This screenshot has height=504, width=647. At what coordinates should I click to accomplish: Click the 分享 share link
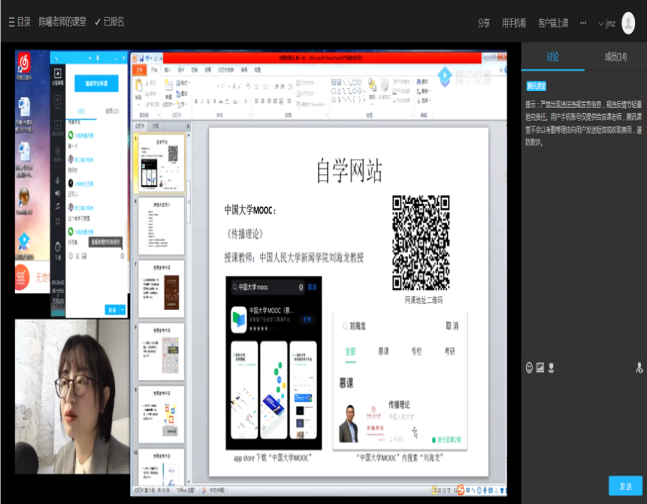coord(483,22)
